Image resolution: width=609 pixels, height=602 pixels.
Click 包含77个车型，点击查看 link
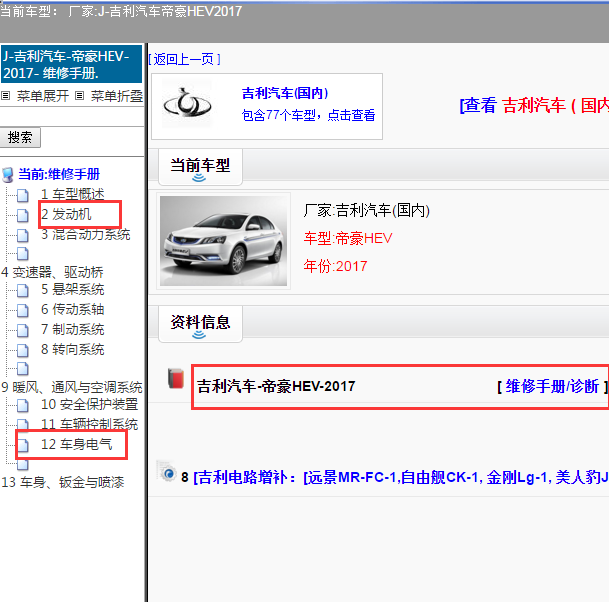[308, 115]
